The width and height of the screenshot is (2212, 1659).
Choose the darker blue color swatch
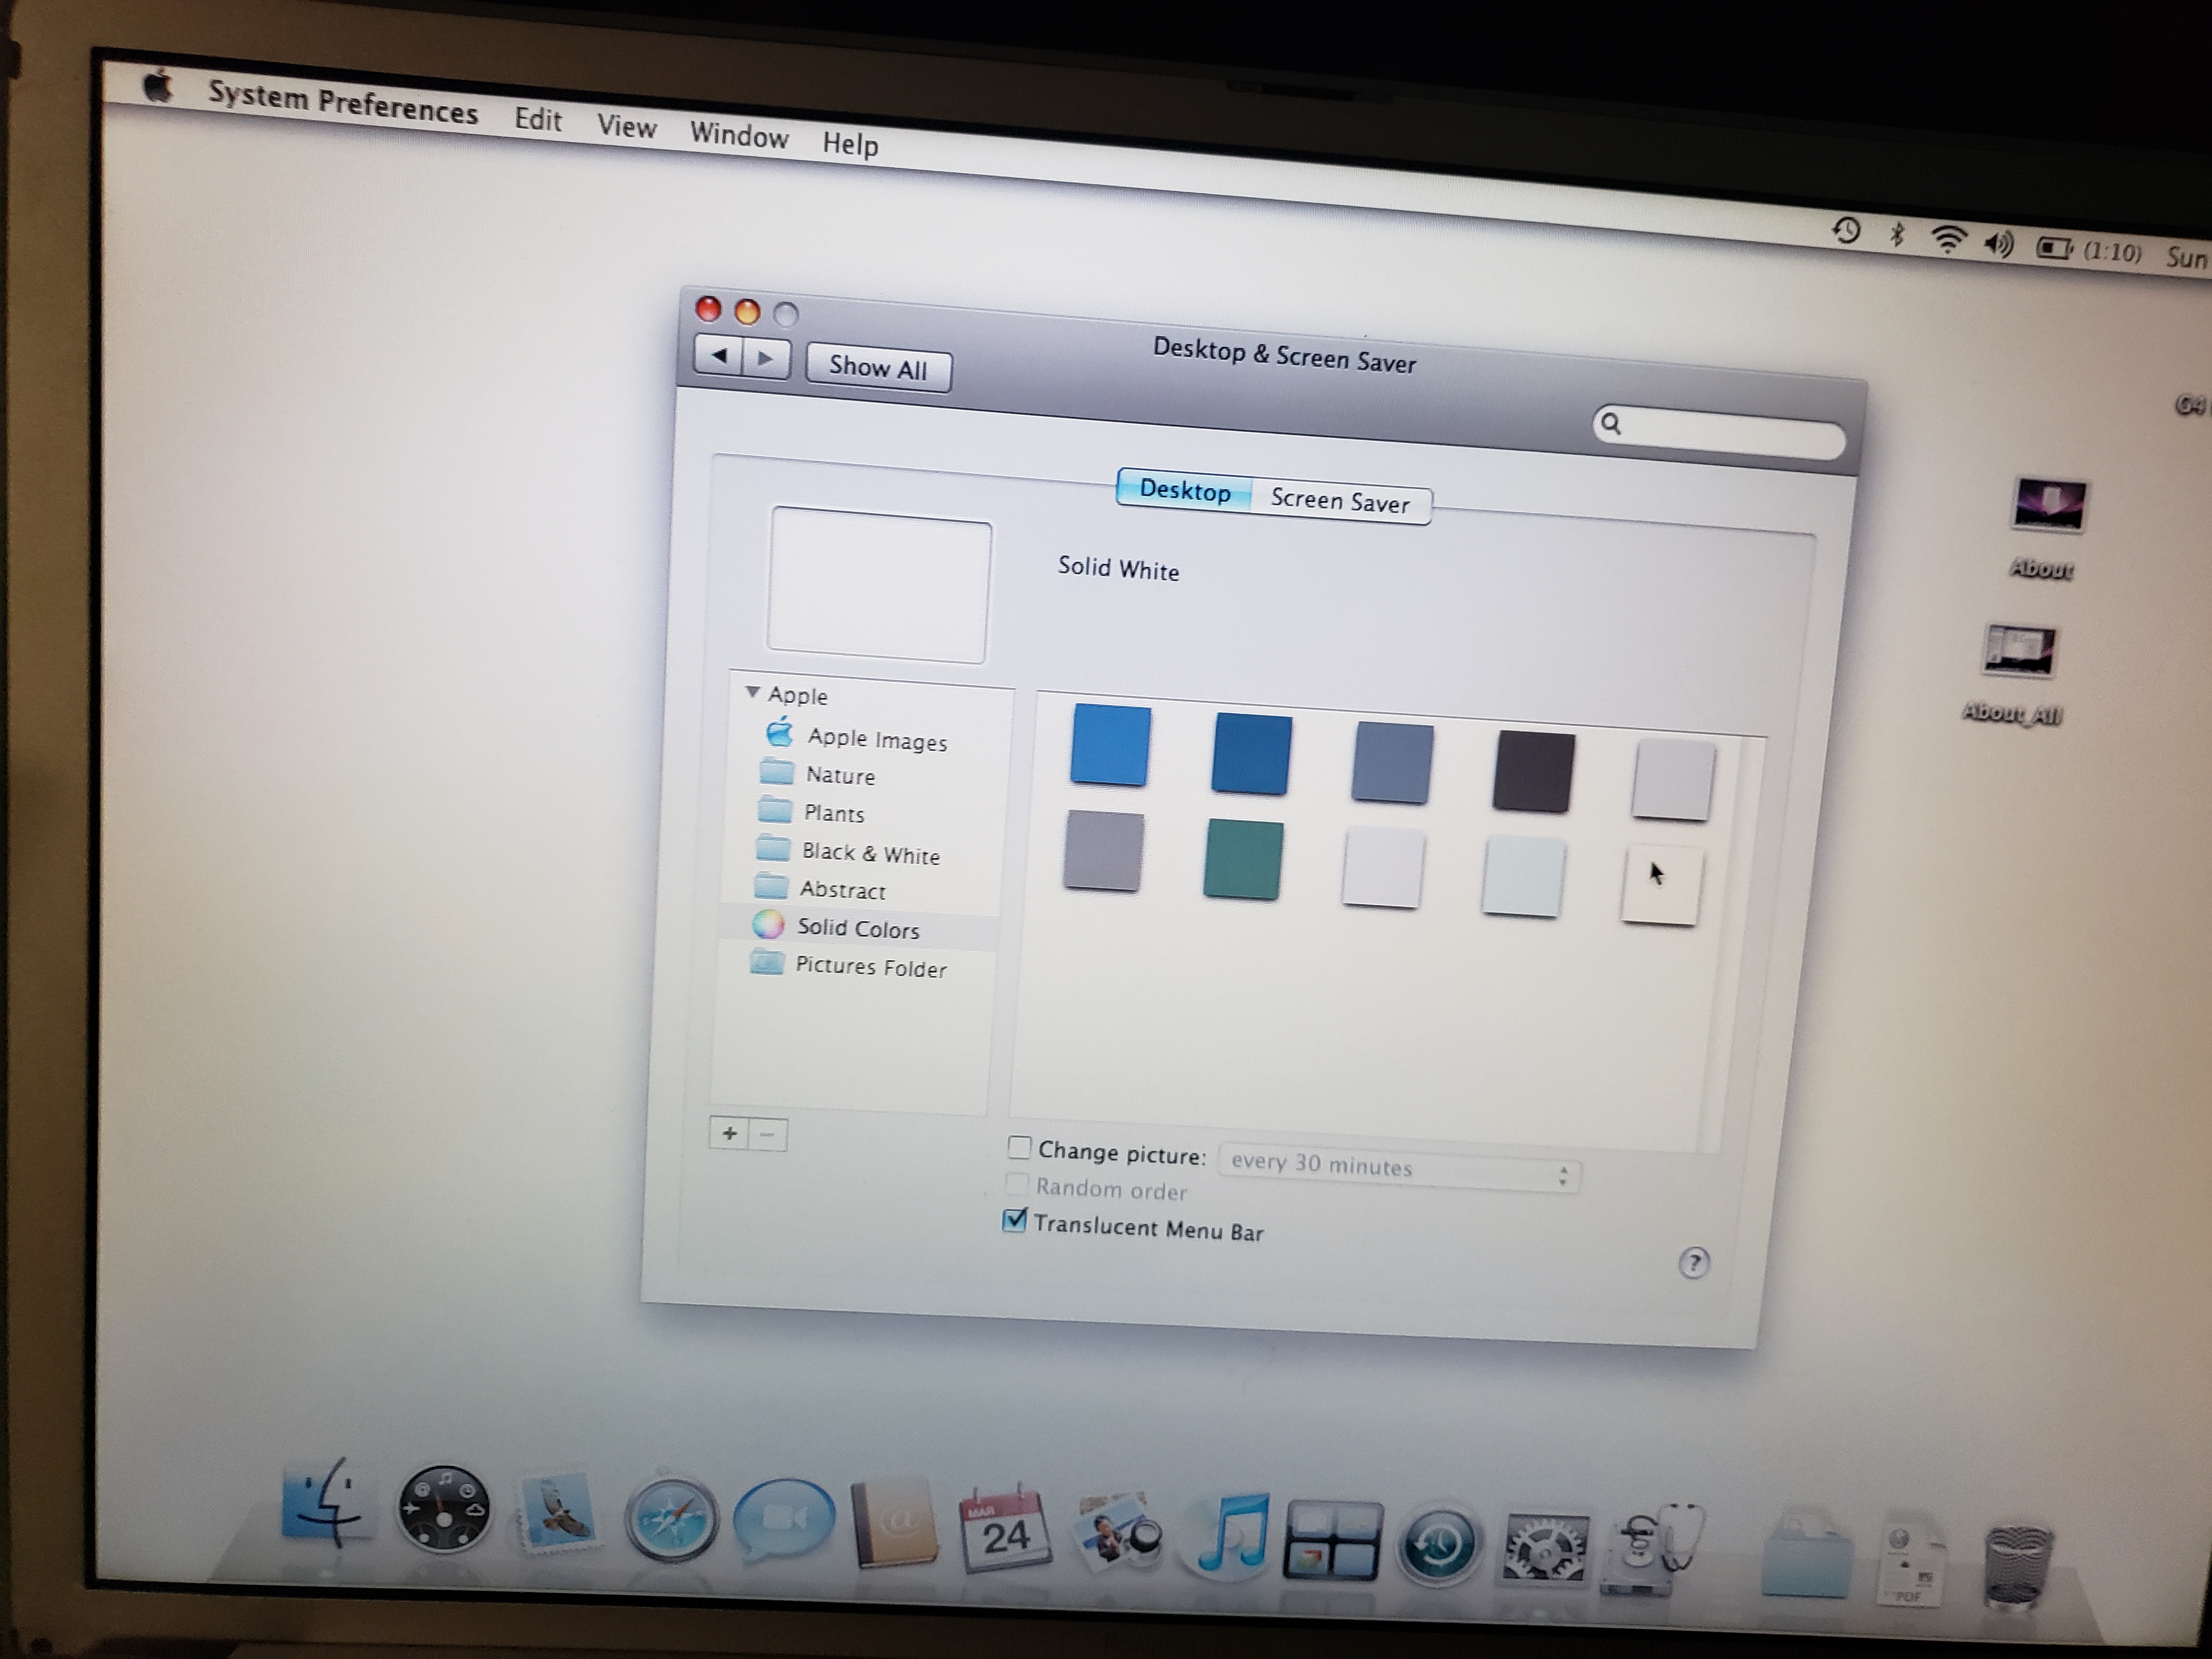(x=1251, y=755)
